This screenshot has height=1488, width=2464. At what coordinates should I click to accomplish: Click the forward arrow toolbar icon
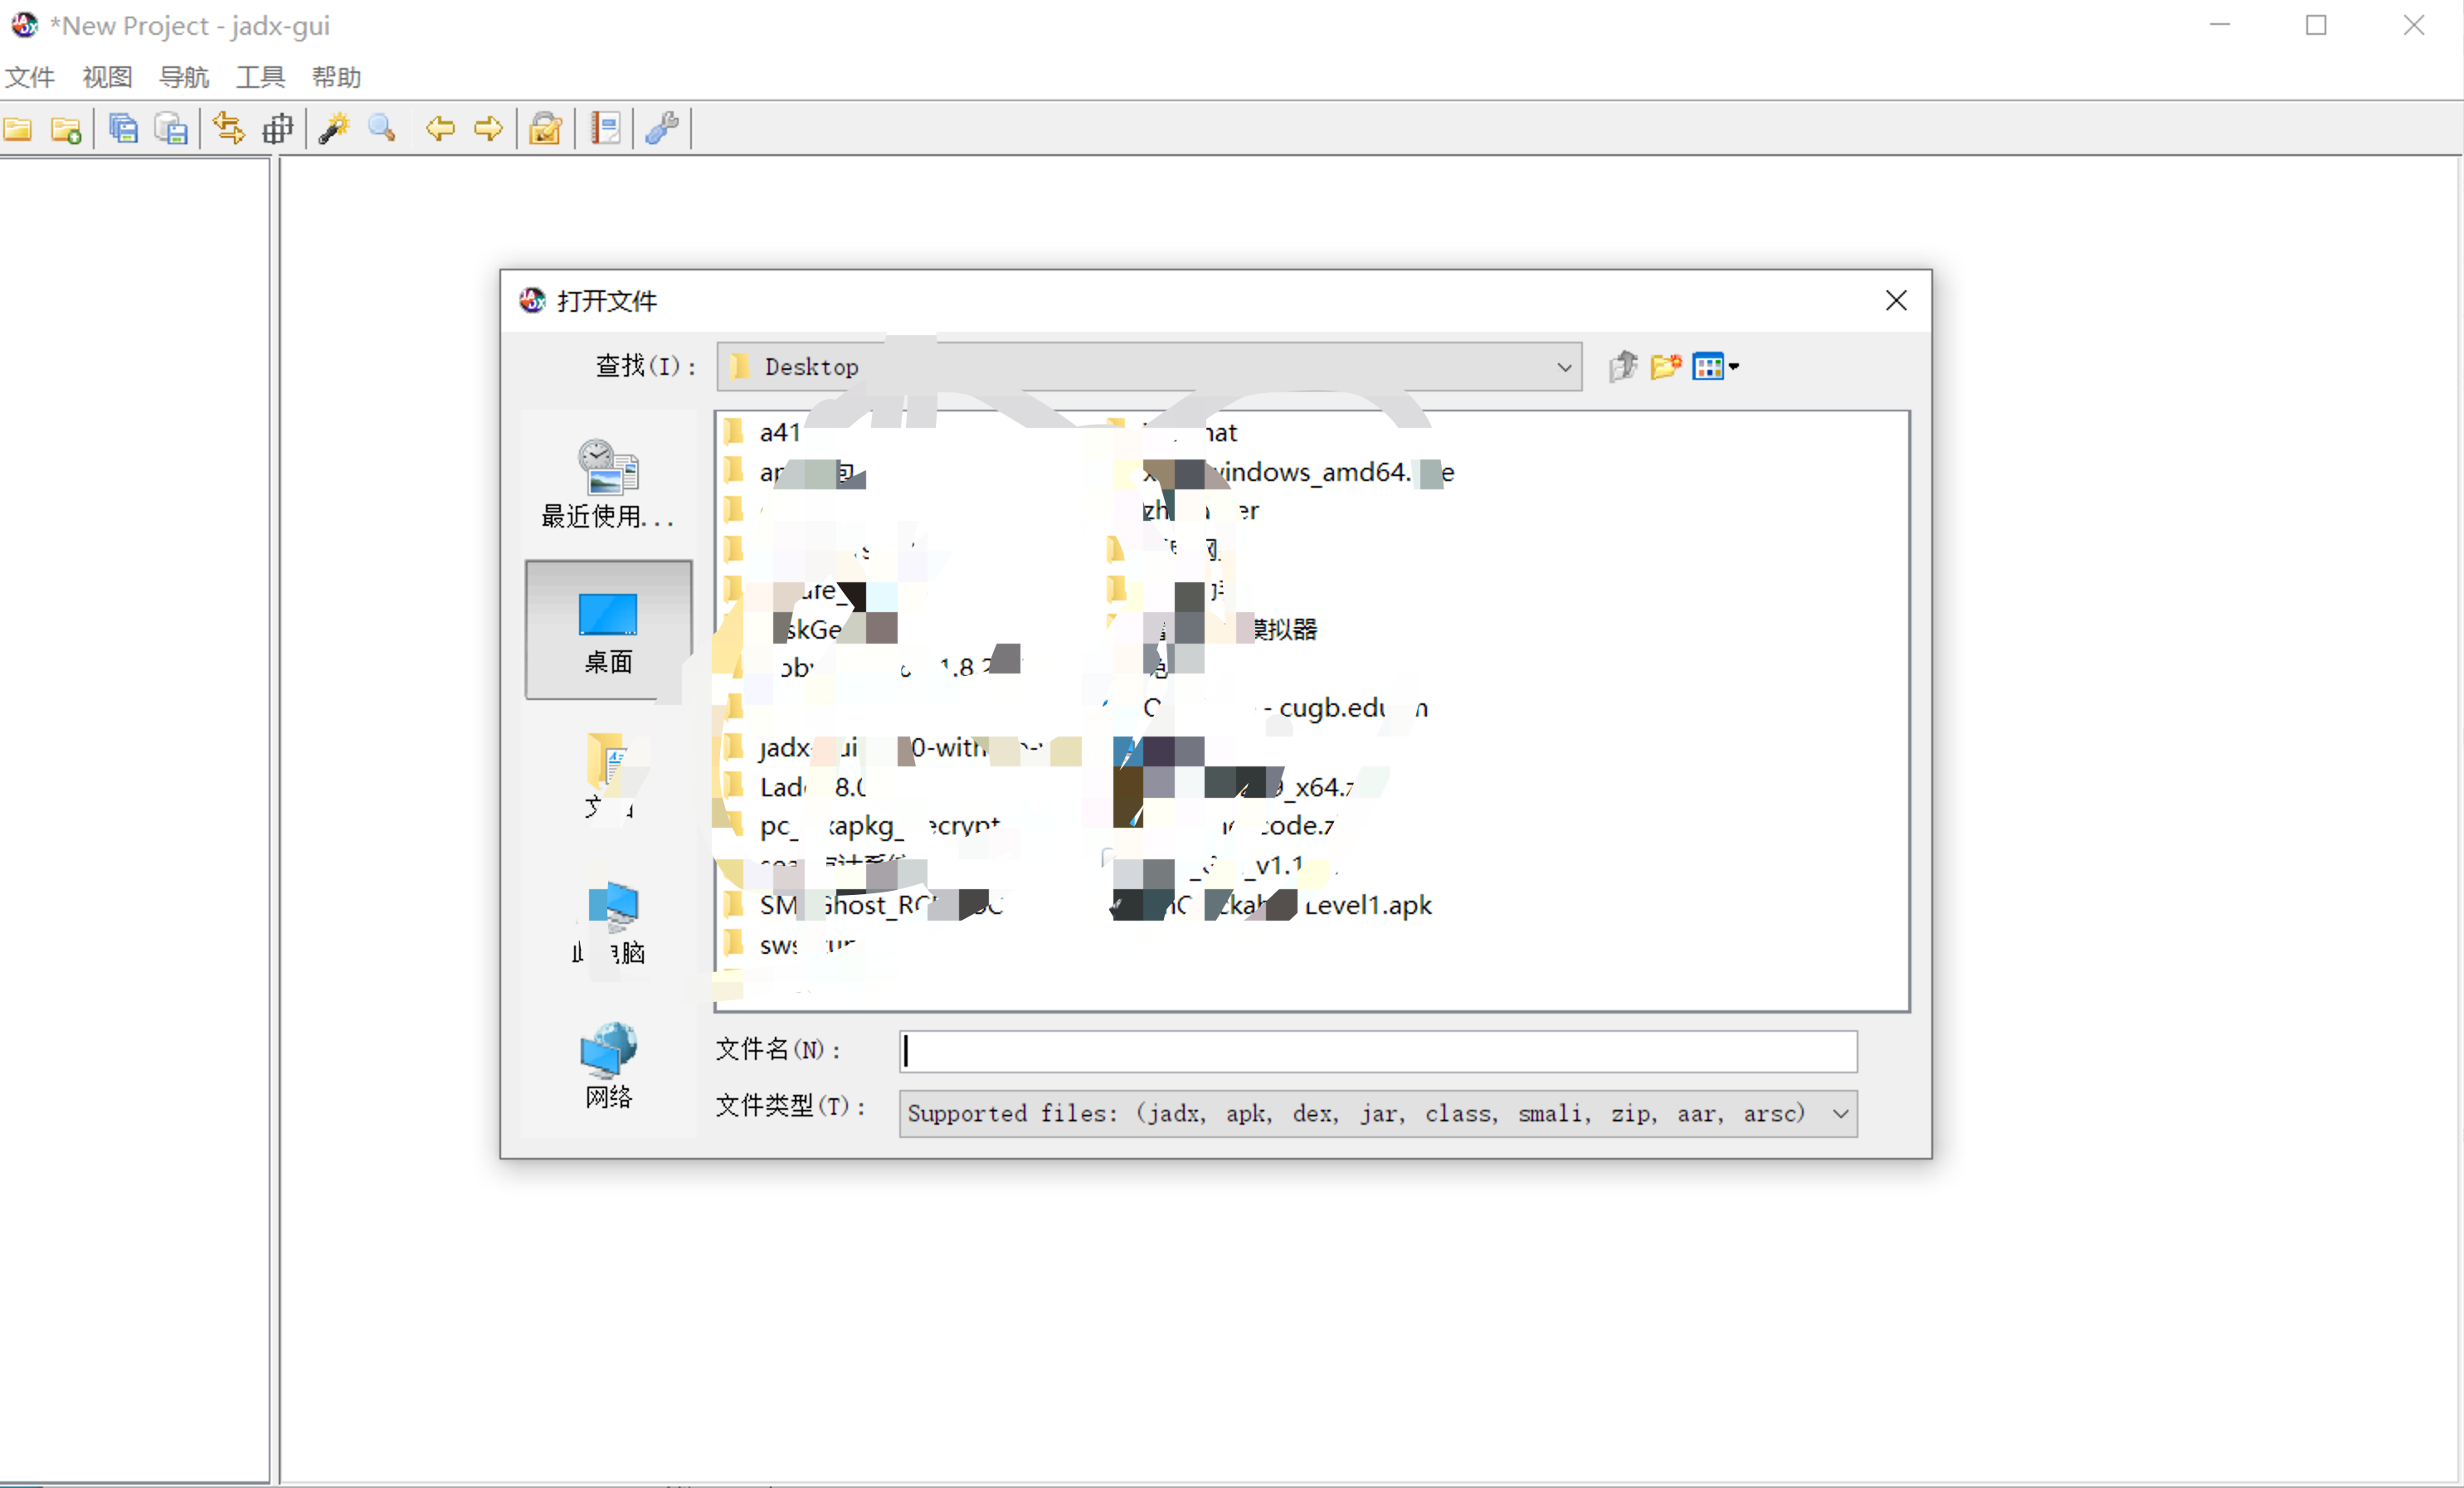tap(488, 129)
